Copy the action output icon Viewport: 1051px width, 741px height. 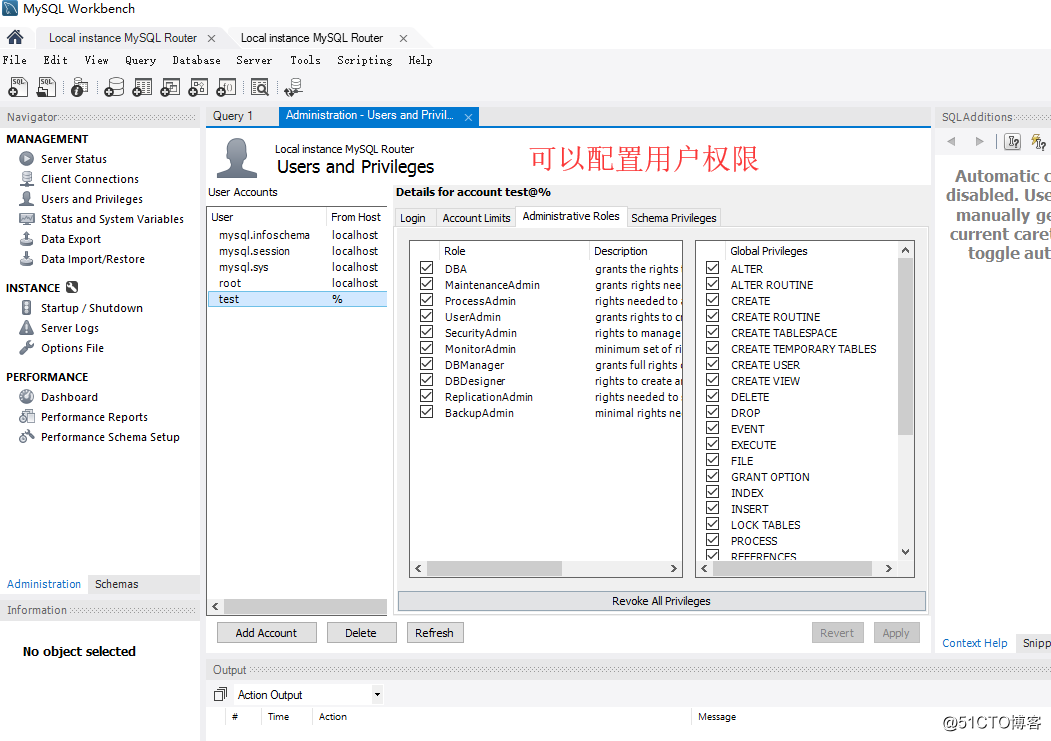220,694
